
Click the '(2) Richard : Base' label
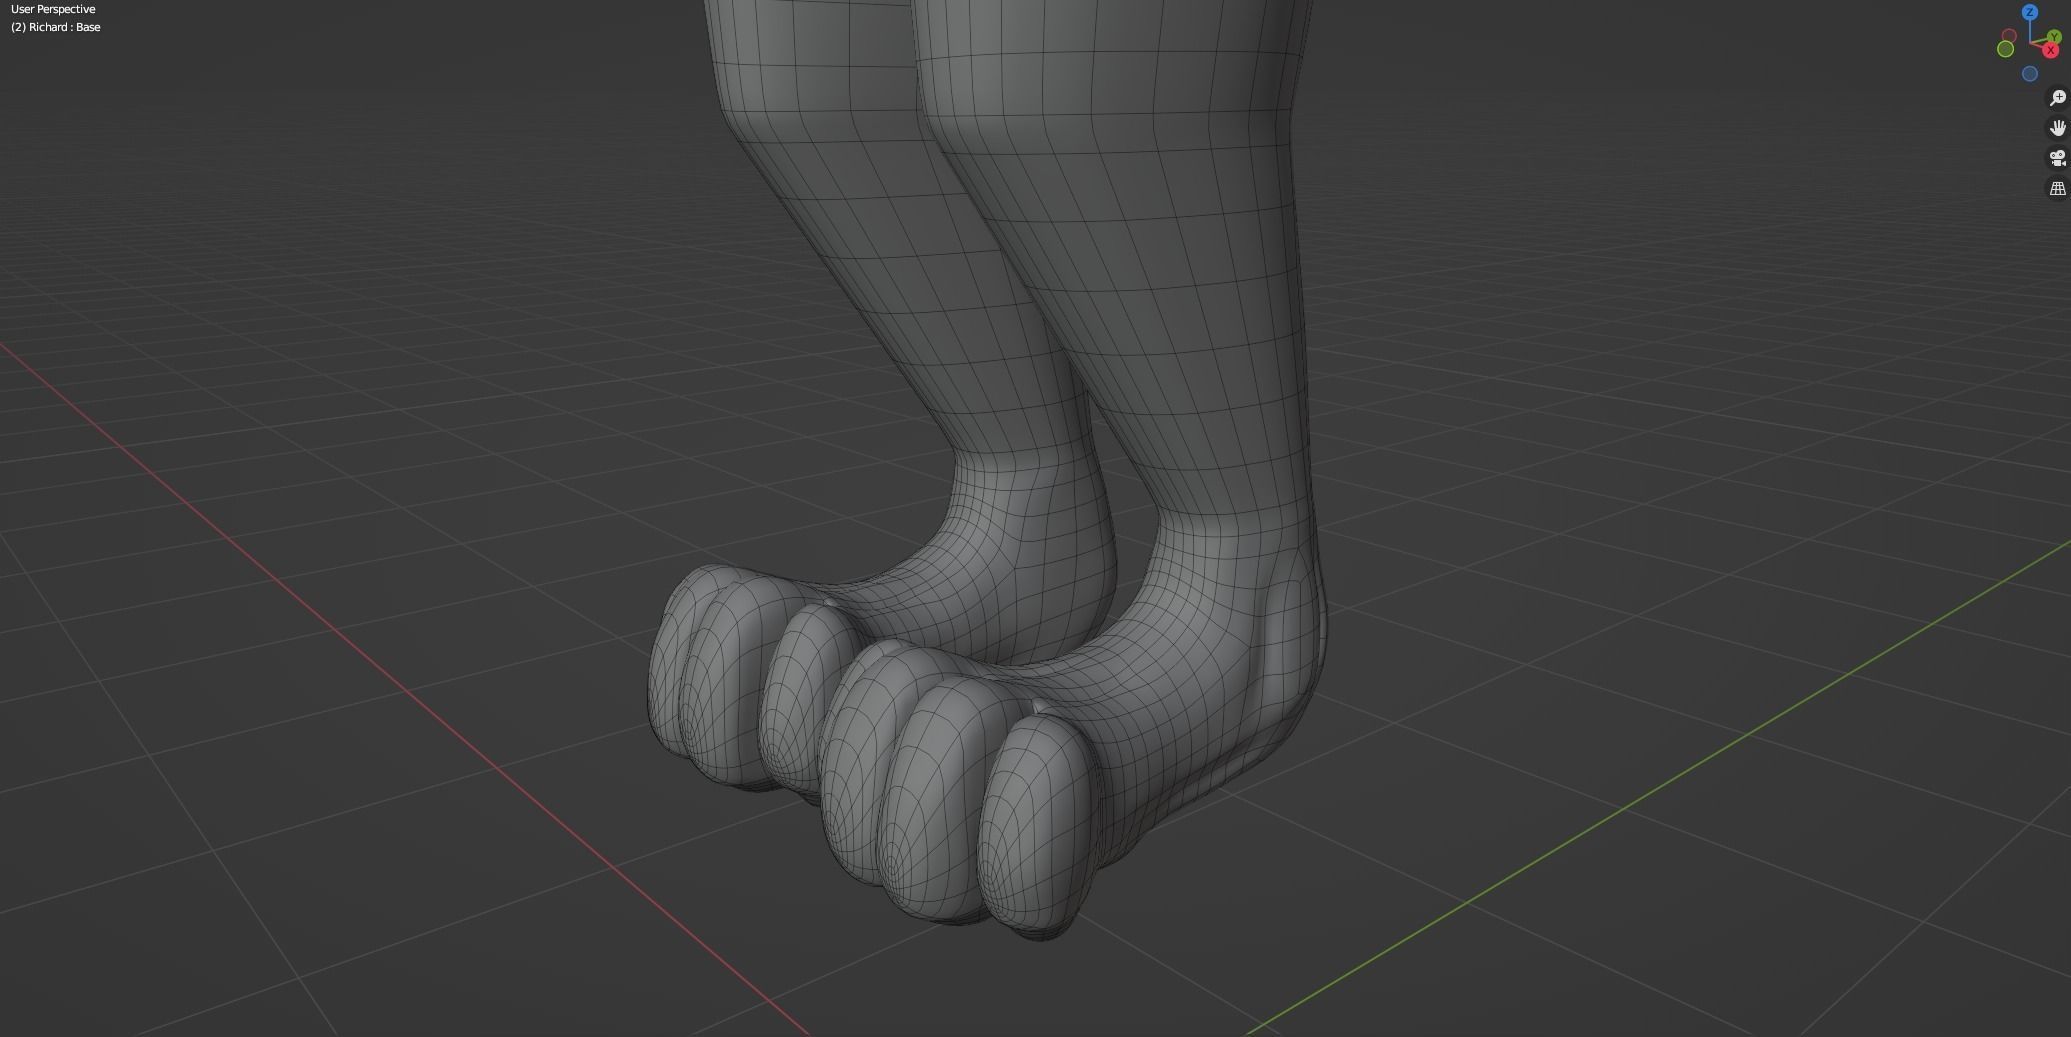(x=56, y=27)
